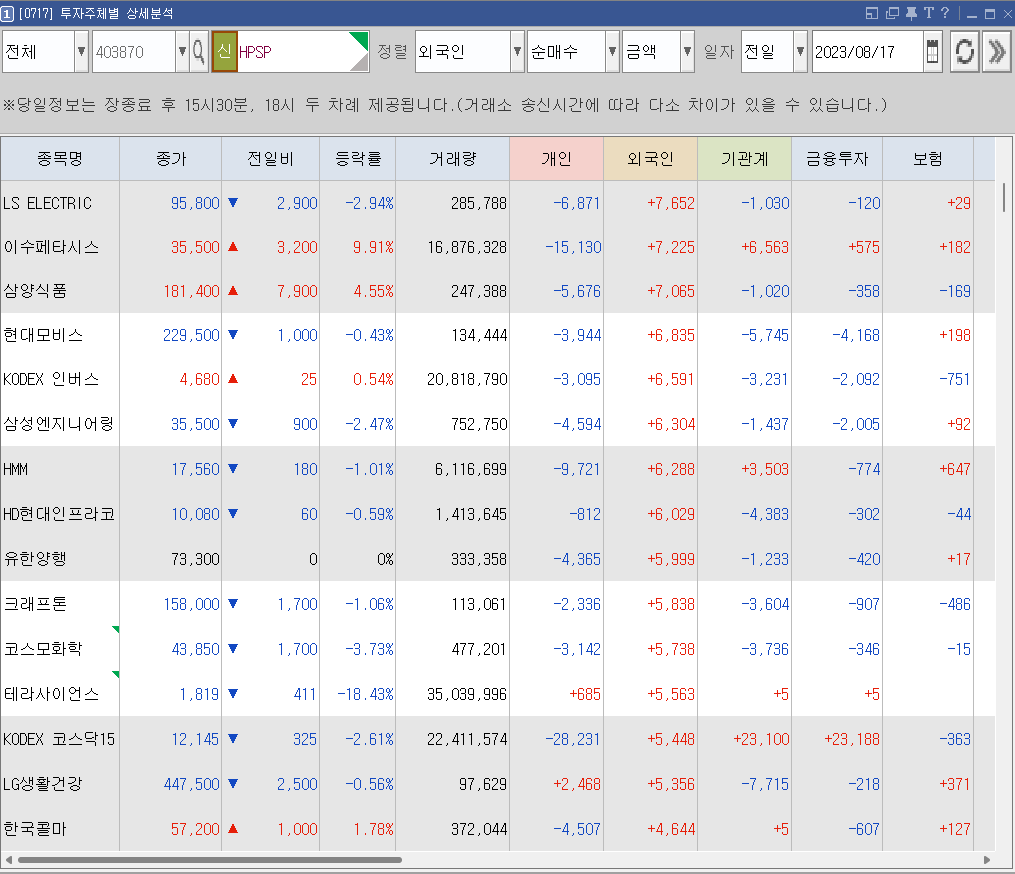
Task: Click the horizontal scrollbar thumb
Action: point(210,860)
